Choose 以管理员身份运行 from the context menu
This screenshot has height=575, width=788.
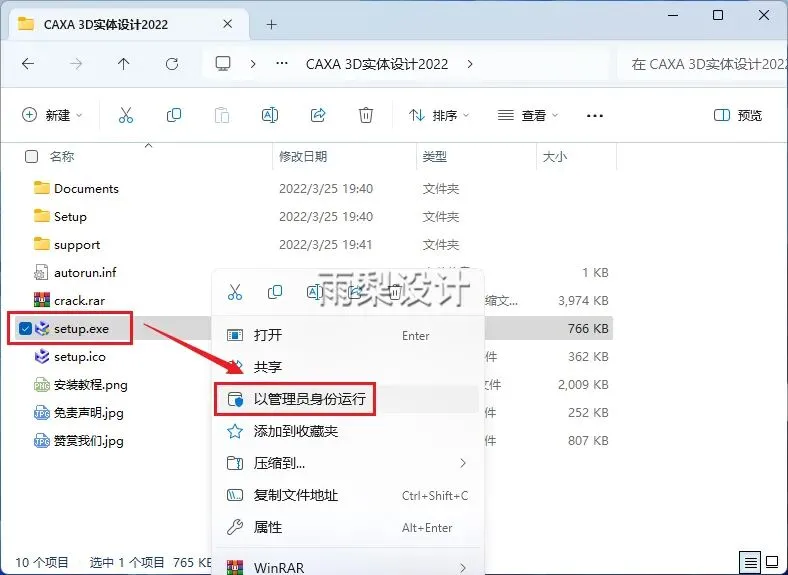click(348, 399)
